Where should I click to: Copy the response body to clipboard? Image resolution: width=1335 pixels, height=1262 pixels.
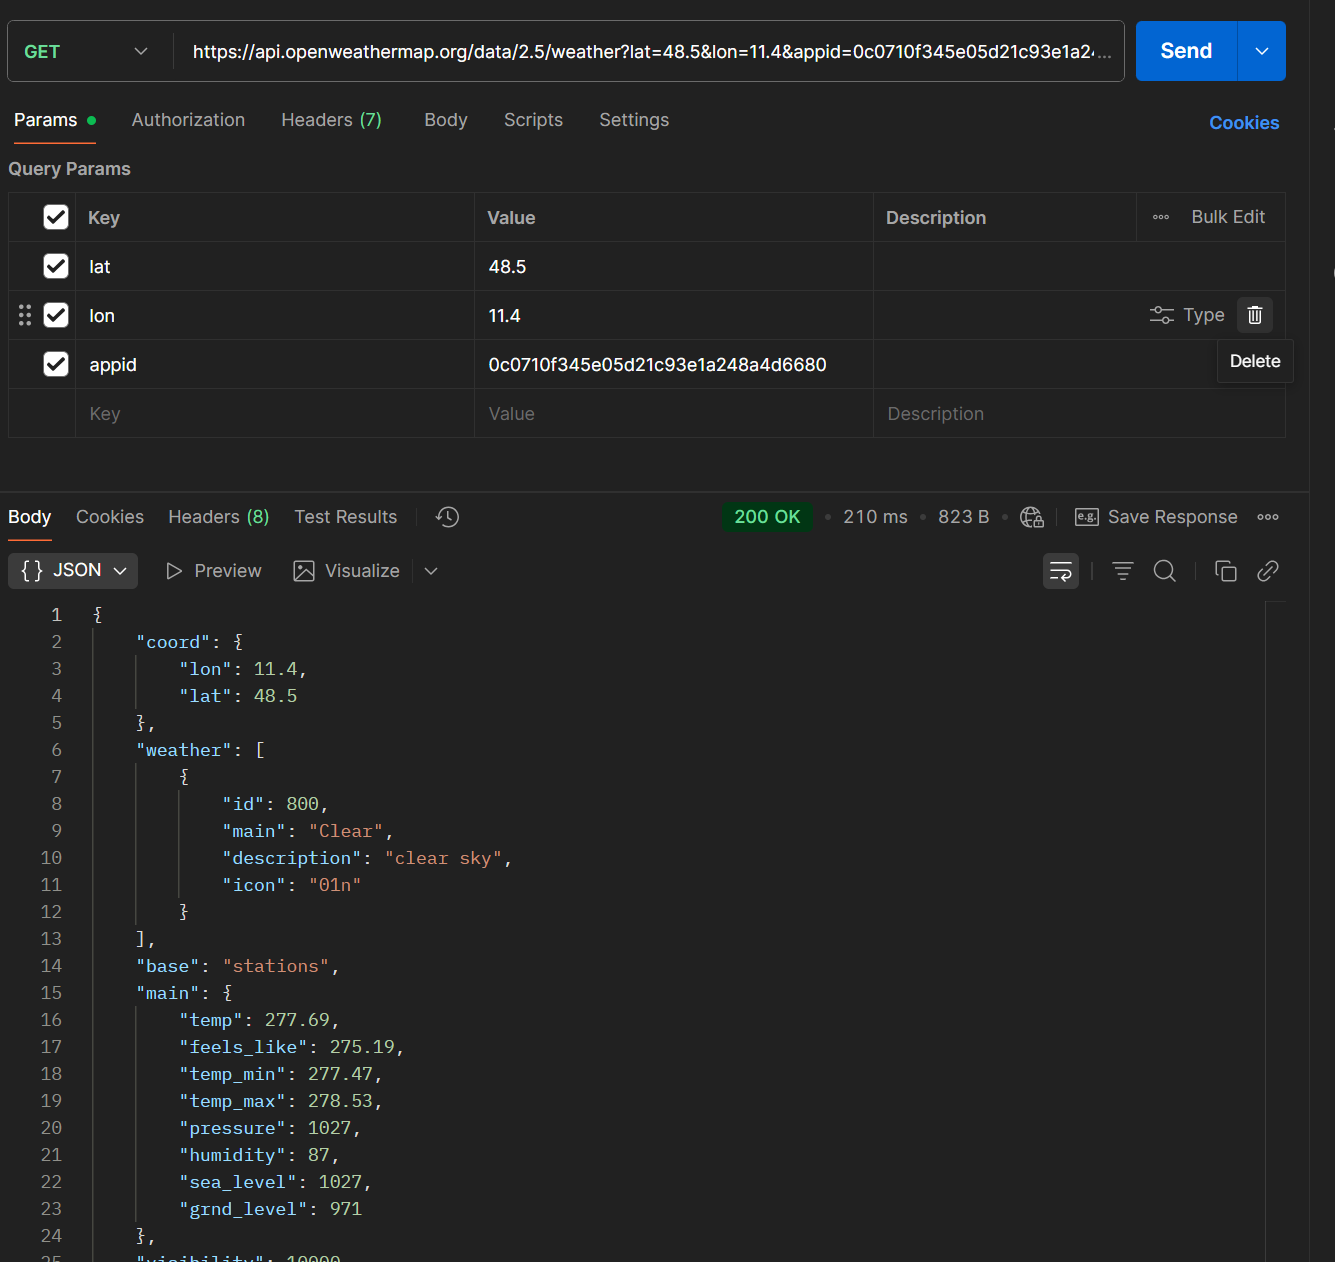(1225, 571)
